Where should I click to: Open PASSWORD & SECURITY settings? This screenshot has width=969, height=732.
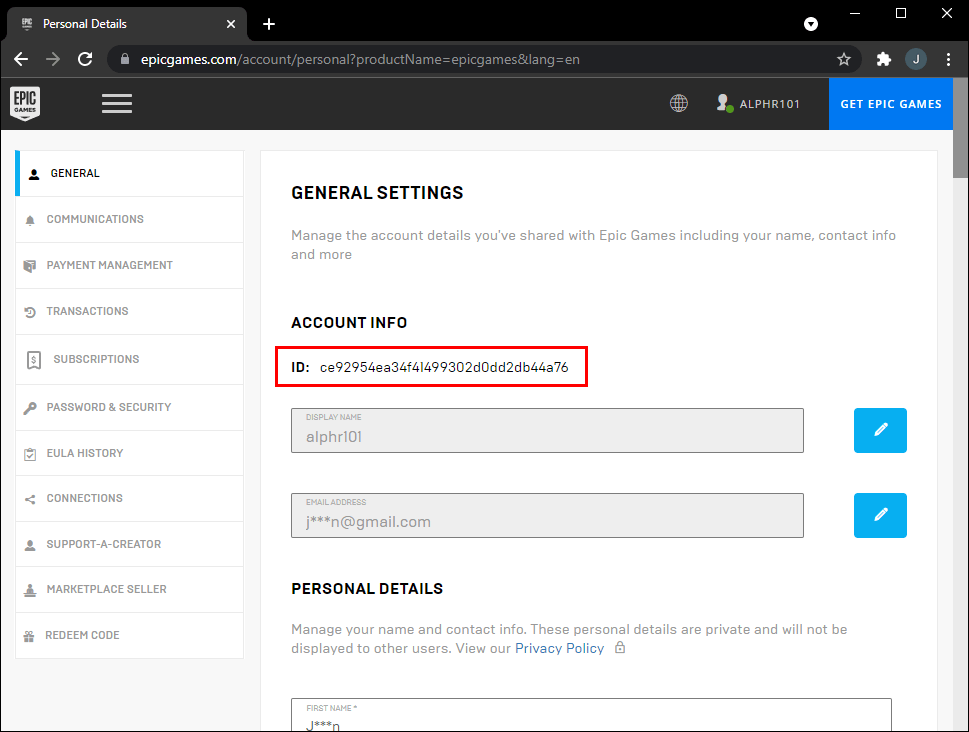point(130,407)
